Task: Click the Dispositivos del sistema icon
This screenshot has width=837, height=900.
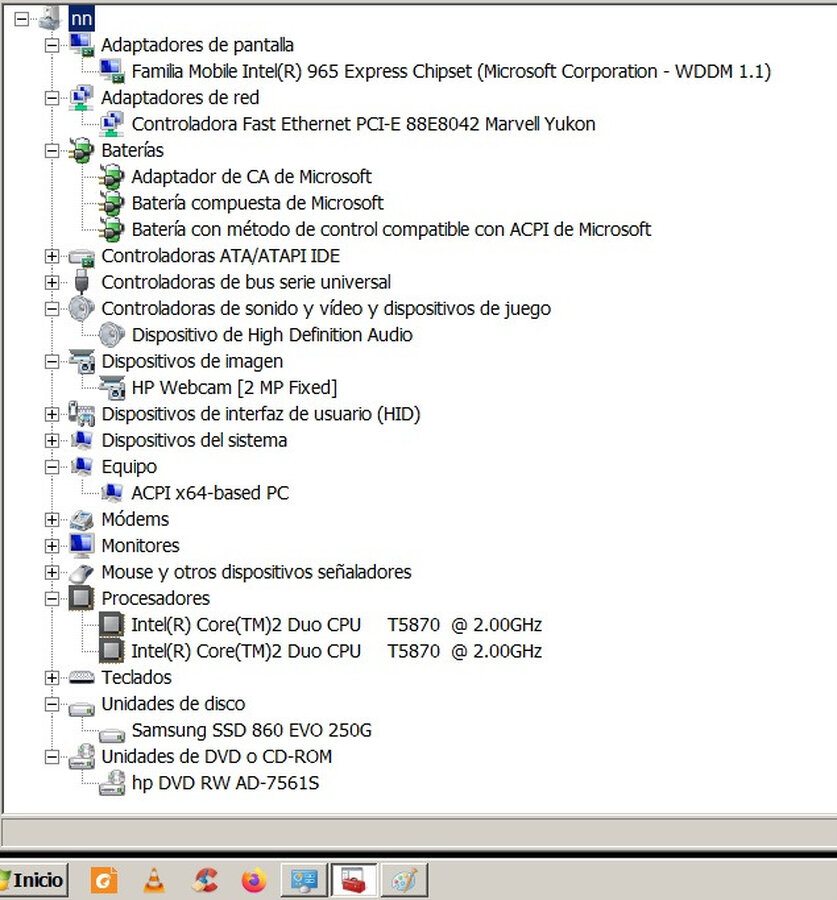Action: pyautogui.click(x=82, y=440)
